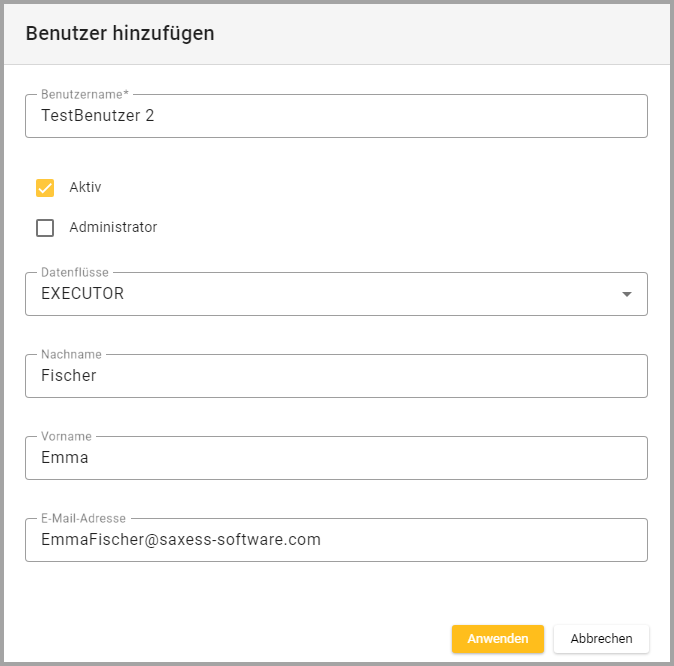
Task: Click the "Fischer" surname text
Action: tap(69, 376)
